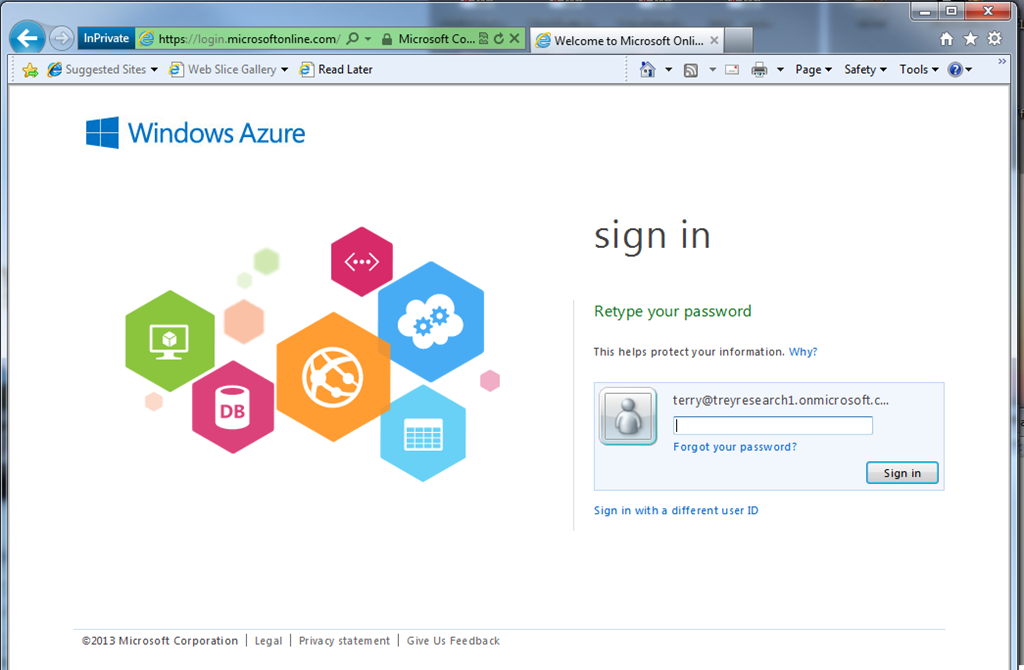Click the Give Us Feedback link

click(453, 641)
